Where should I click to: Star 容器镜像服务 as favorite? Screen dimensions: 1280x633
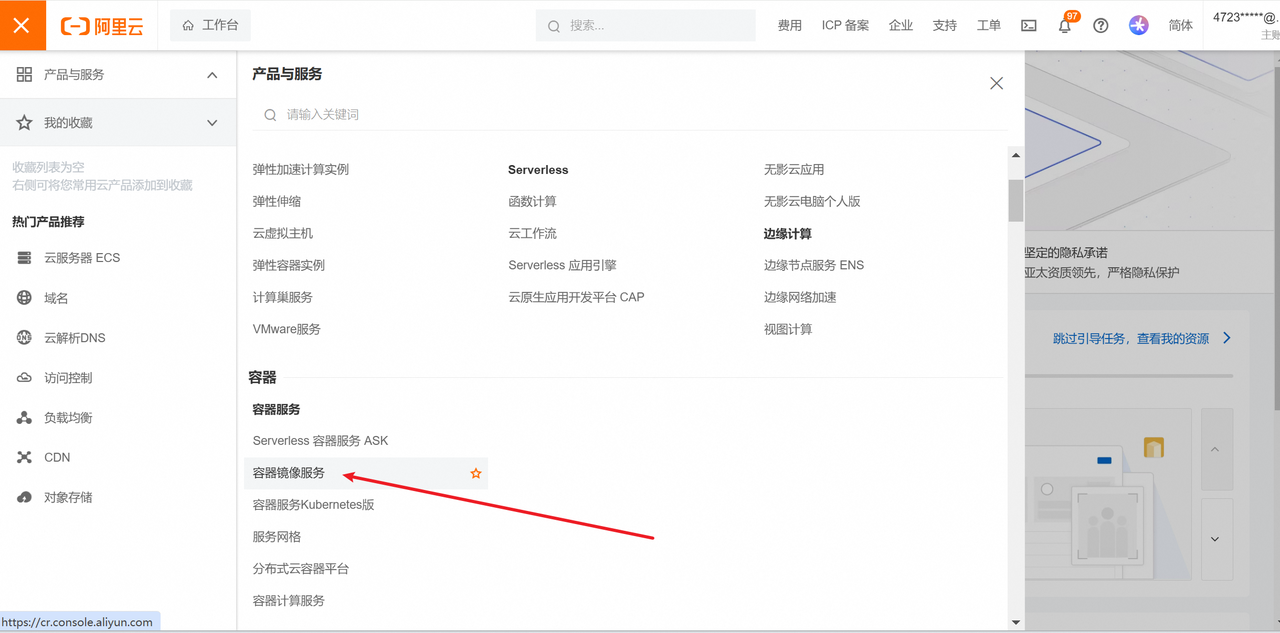tap(476, 473)
